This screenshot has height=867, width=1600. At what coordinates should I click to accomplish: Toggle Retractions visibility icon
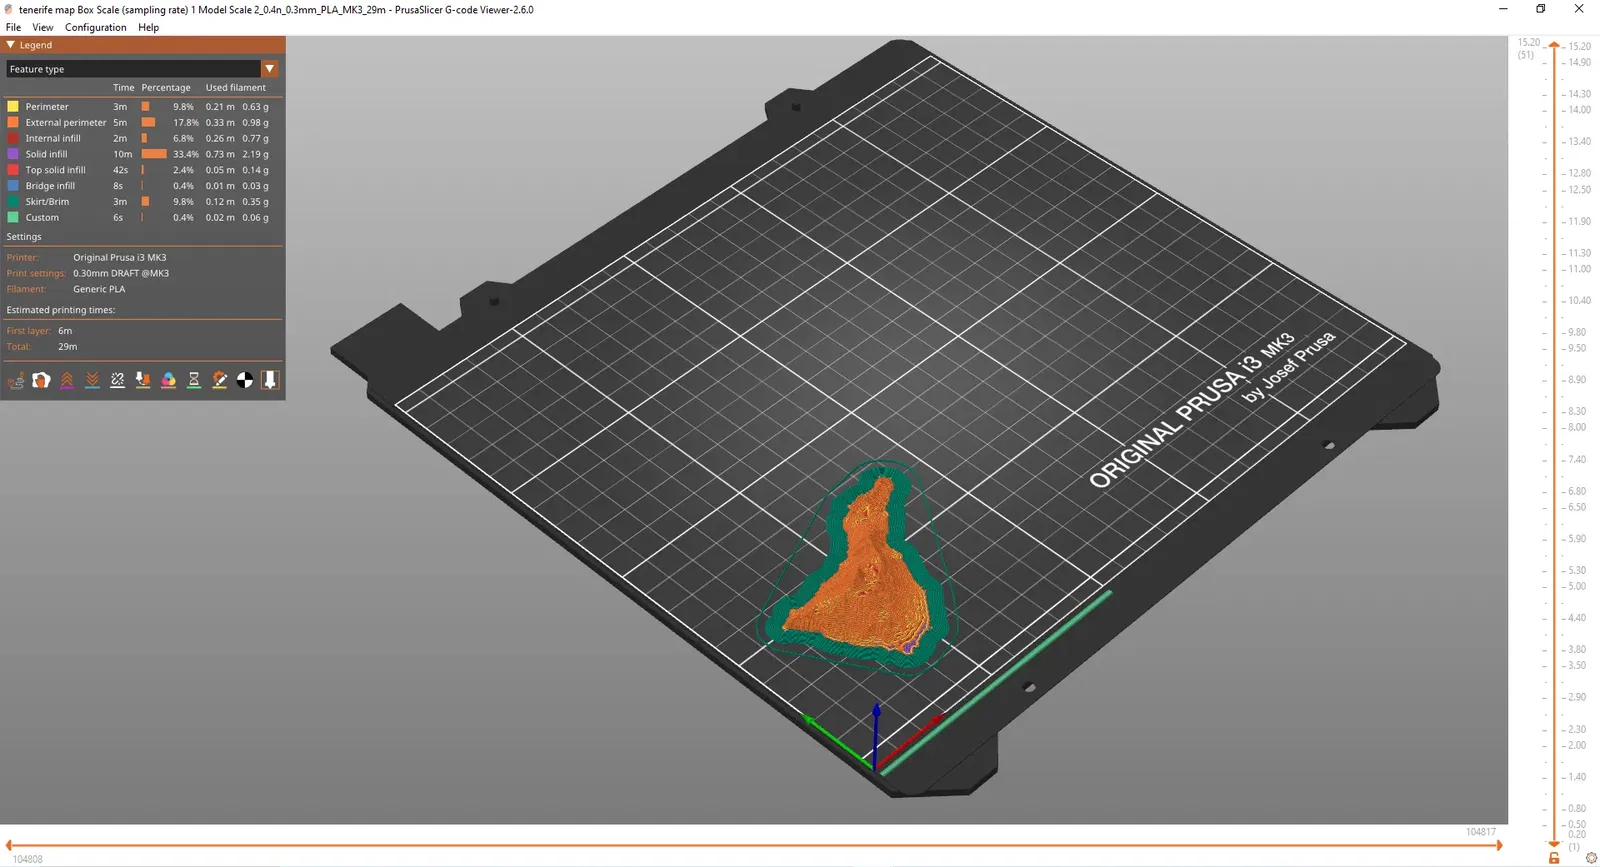67,380
